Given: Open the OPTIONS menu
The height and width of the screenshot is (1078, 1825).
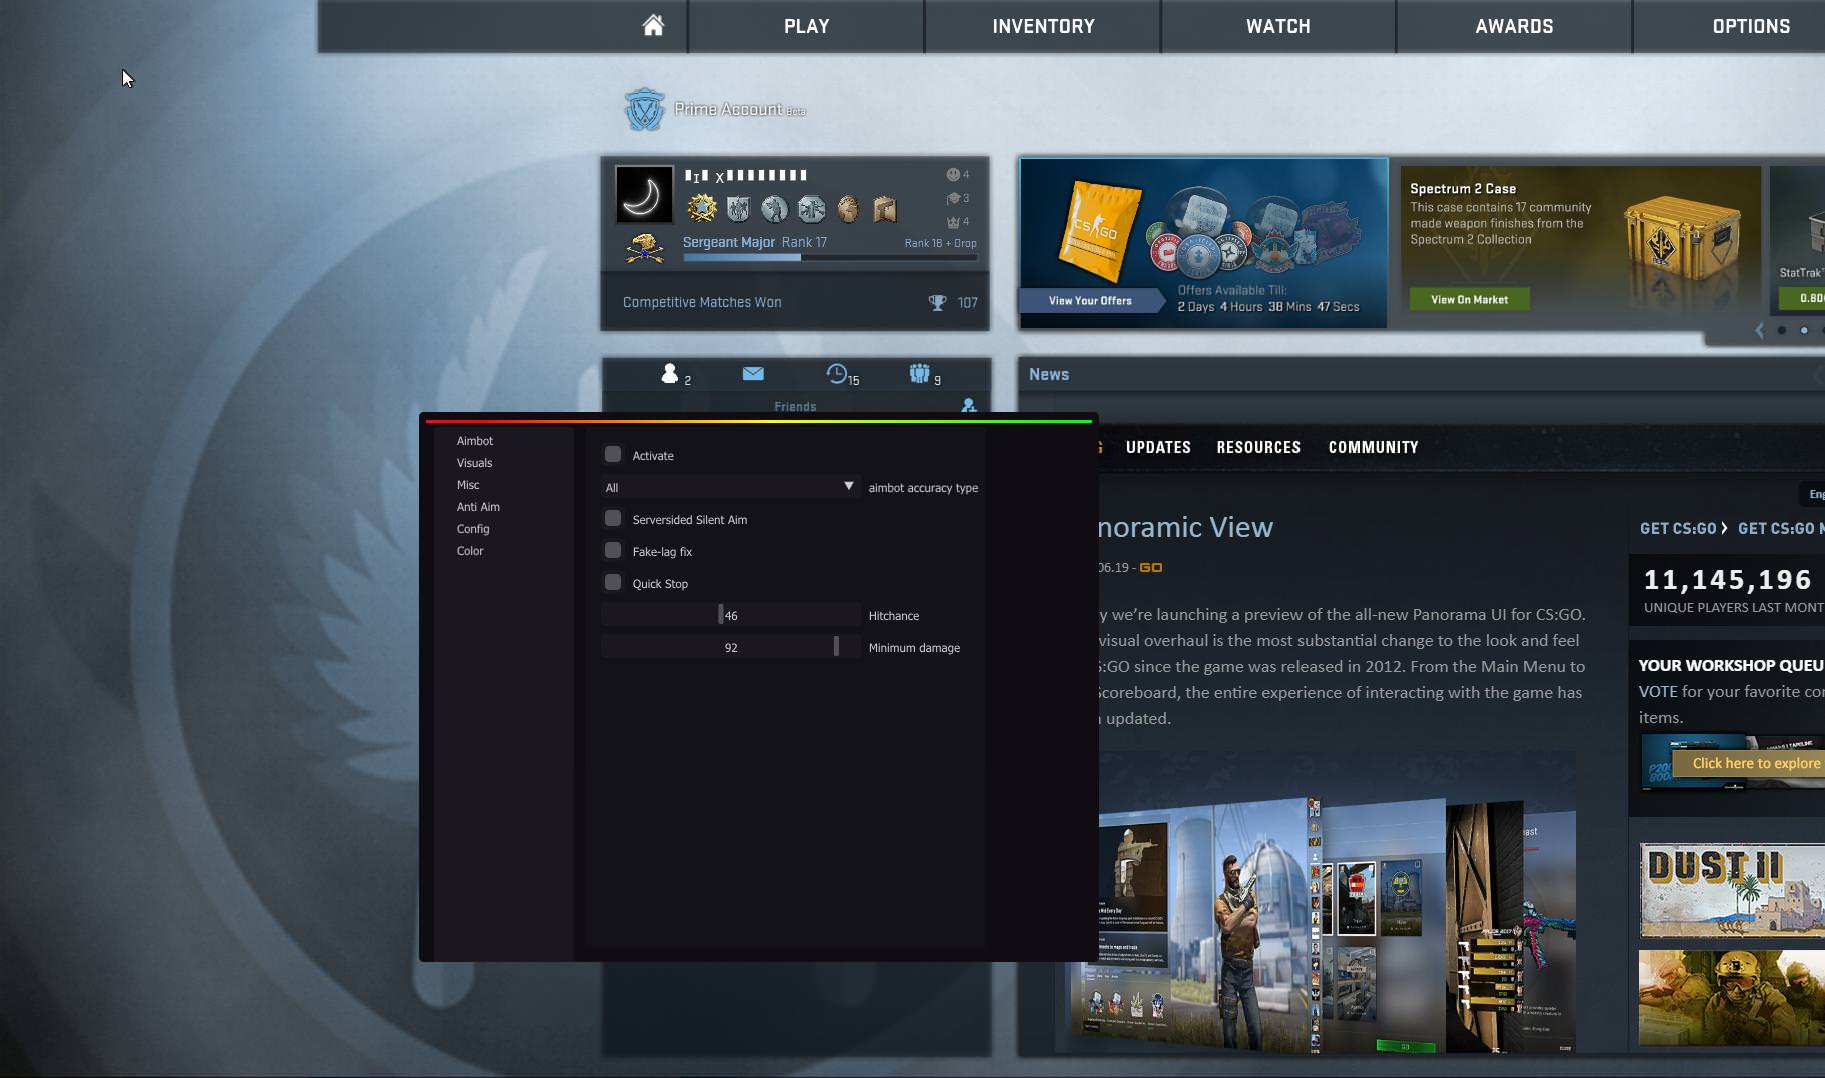Looking at the screenshot, I should [x=1751, y=26].
